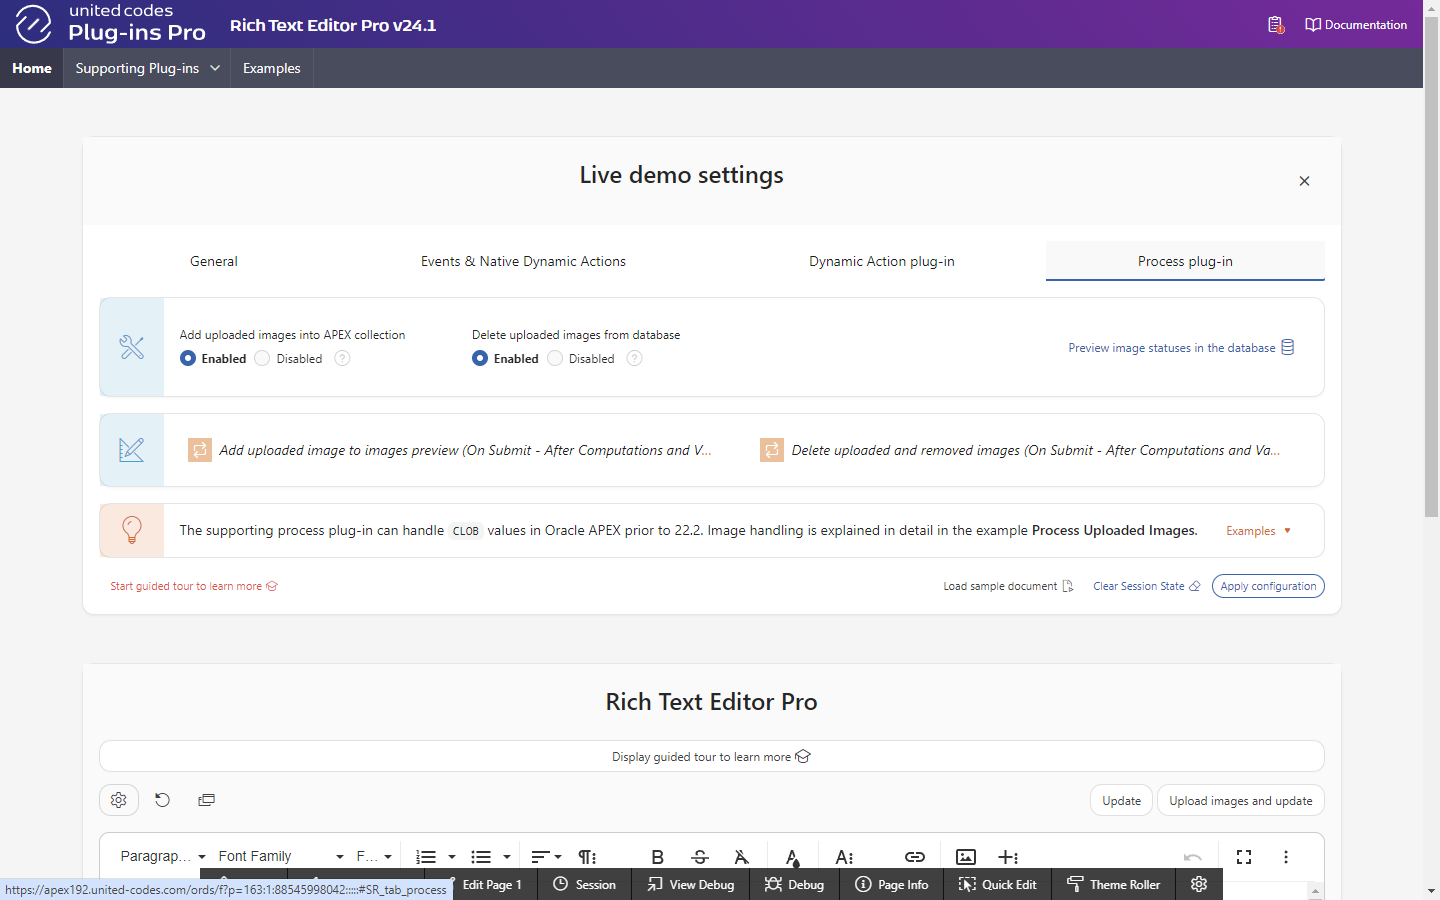Click the window stack icon beside reset
The image size is (1440, 900).
coord(206,800)
